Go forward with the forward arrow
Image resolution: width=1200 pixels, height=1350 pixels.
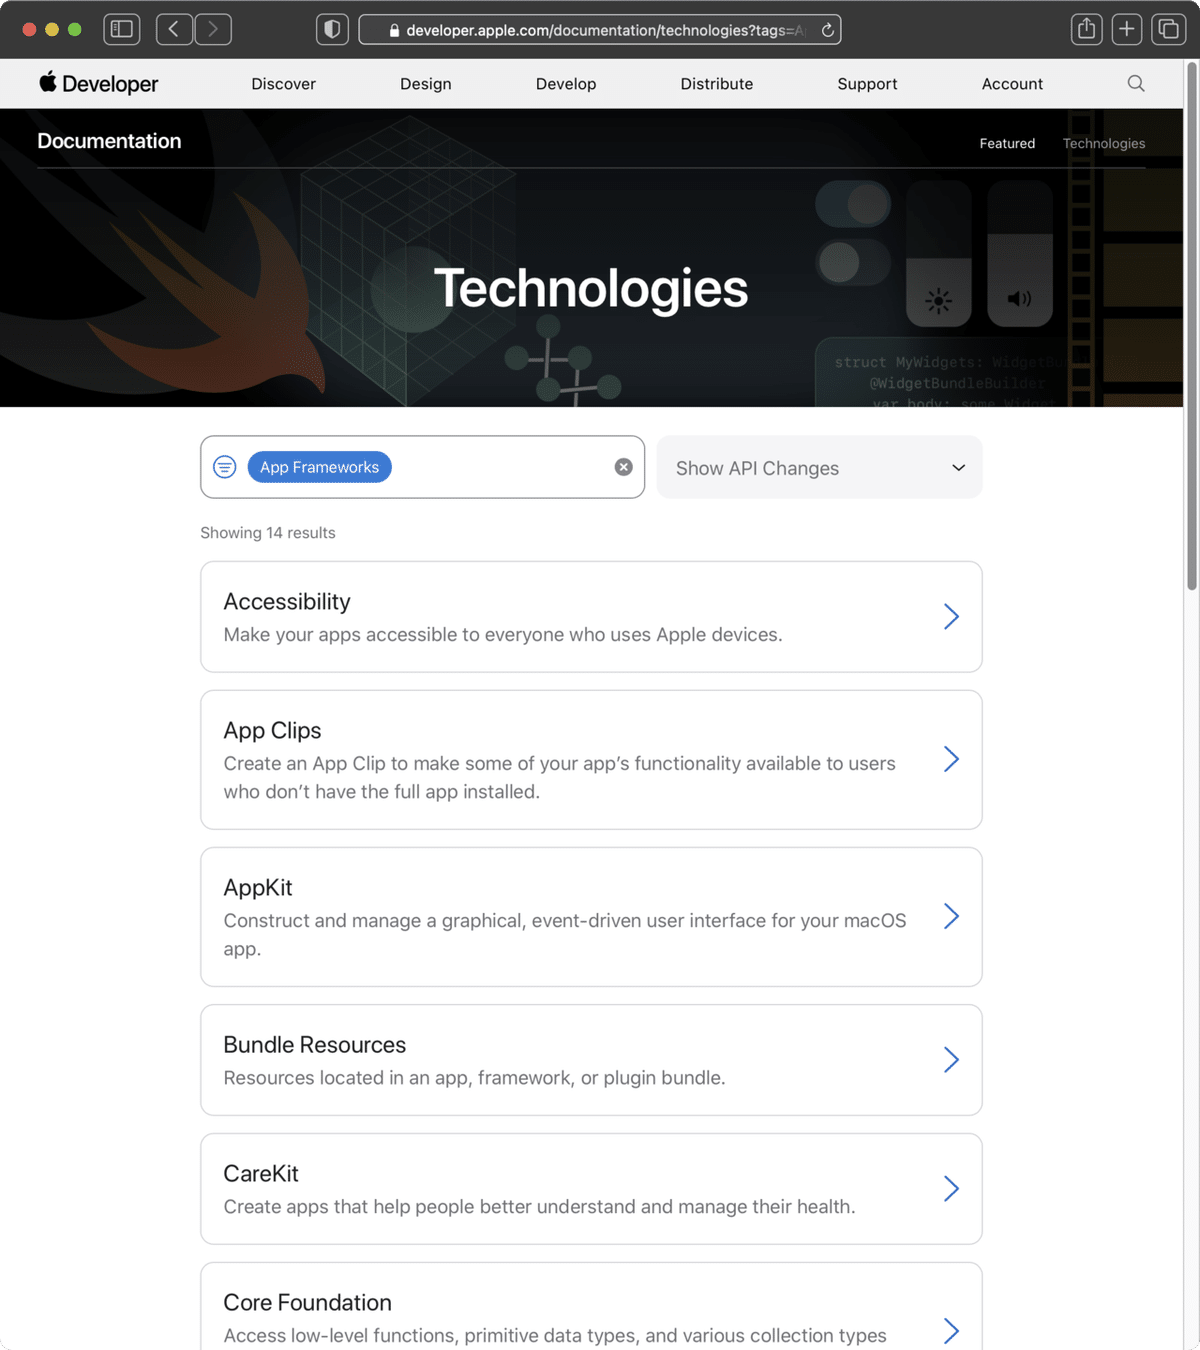click(x=213, y=29)
